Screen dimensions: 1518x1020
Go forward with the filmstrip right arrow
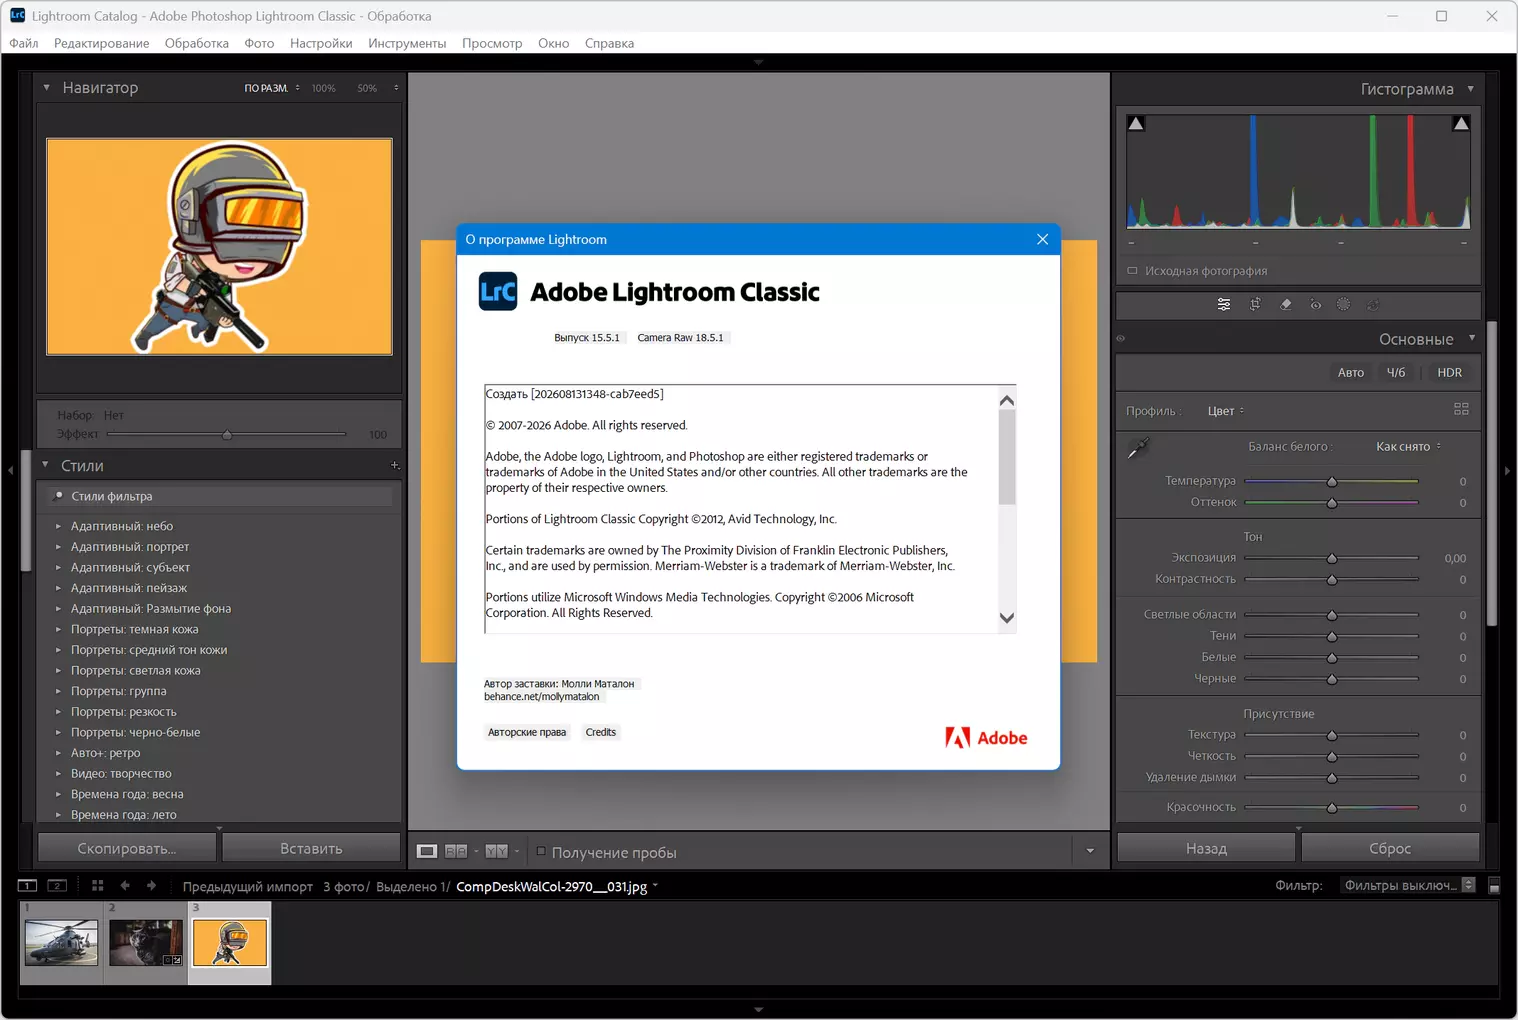151,885
